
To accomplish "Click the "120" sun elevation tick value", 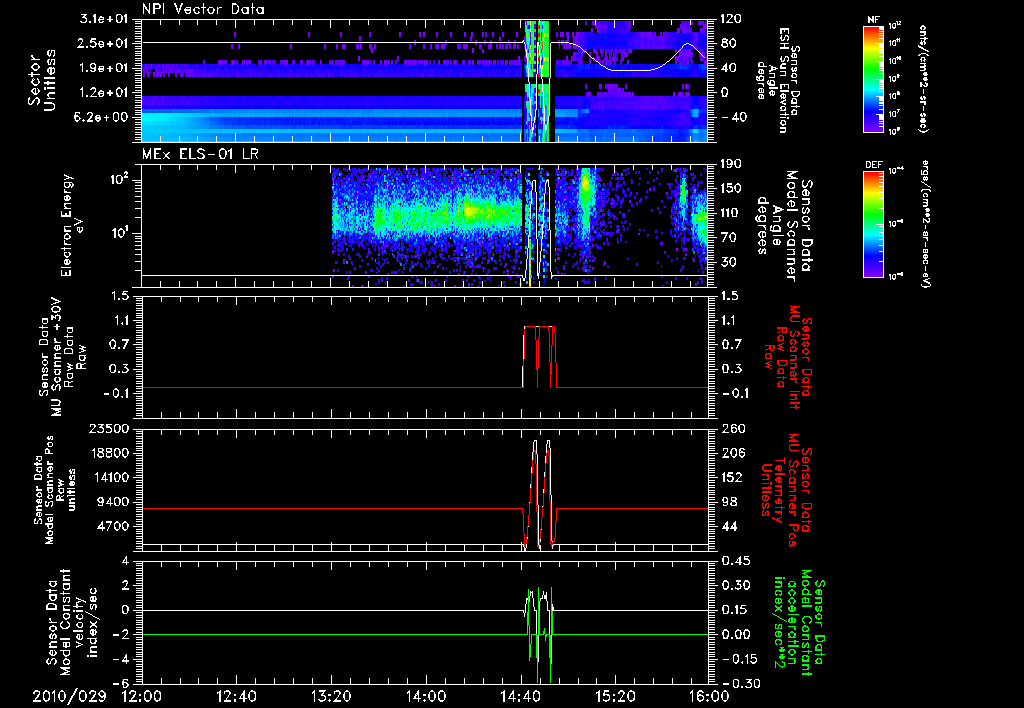I will (731, 19).
